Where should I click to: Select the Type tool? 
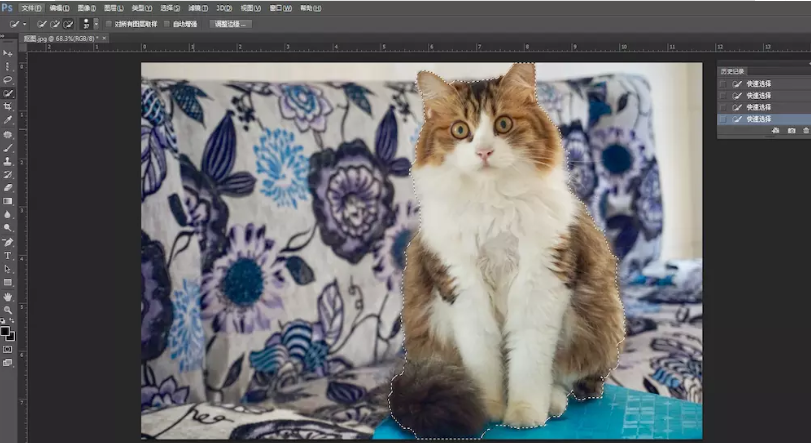[8, 255]
